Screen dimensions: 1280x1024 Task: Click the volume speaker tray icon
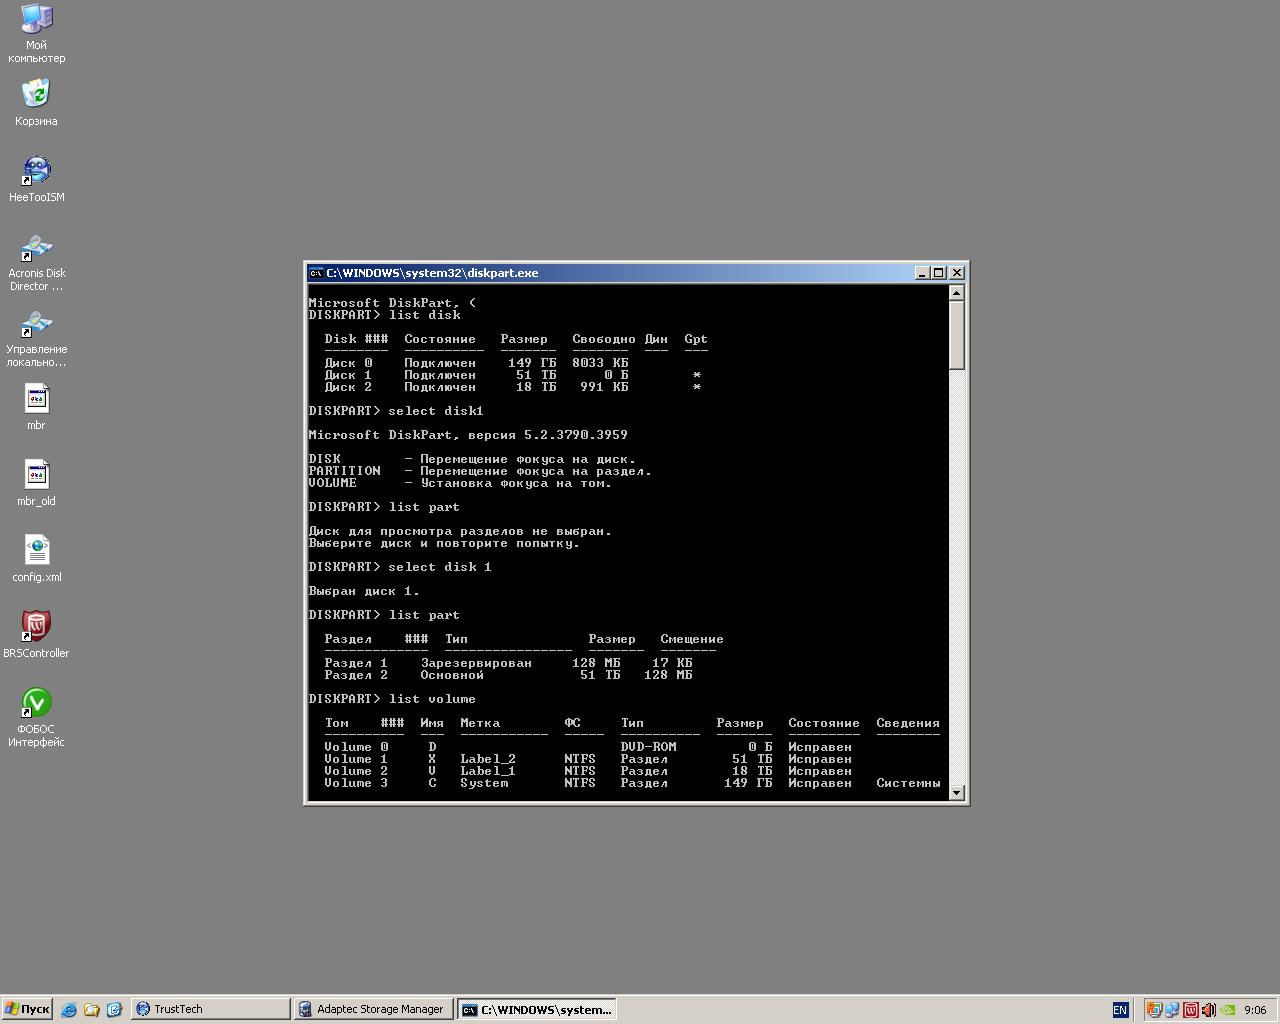1208,1010
